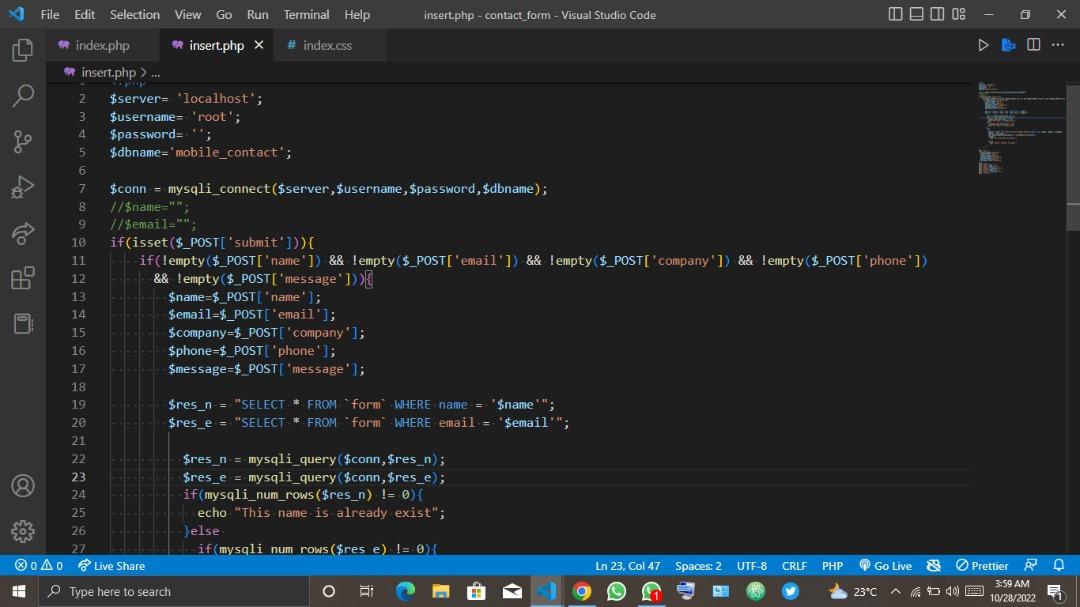The height and width of the screenshot is (607, 1080).
Task: Click the mysqli_connect text on line 7
Action: point(219,189)
